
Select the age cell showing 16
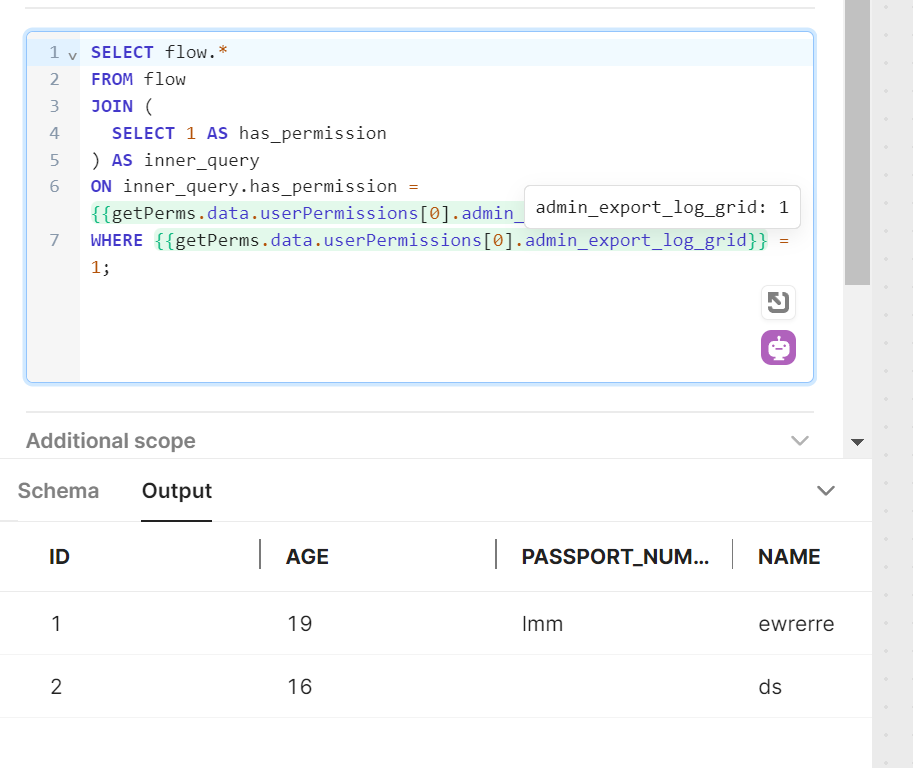300,686
